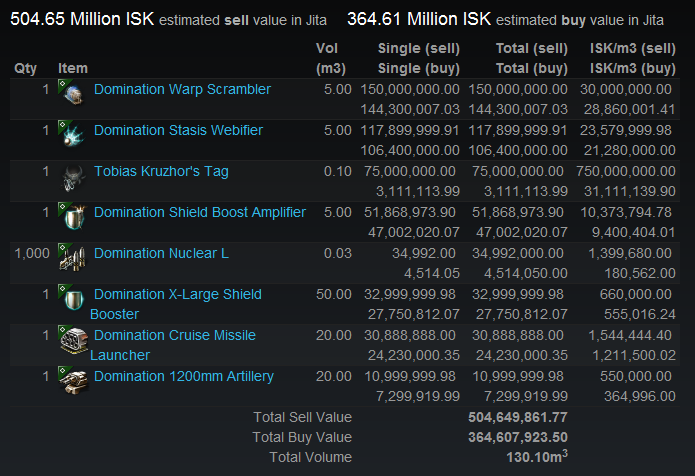
Task: Click the Item column header
Action: tap(73, 68)
